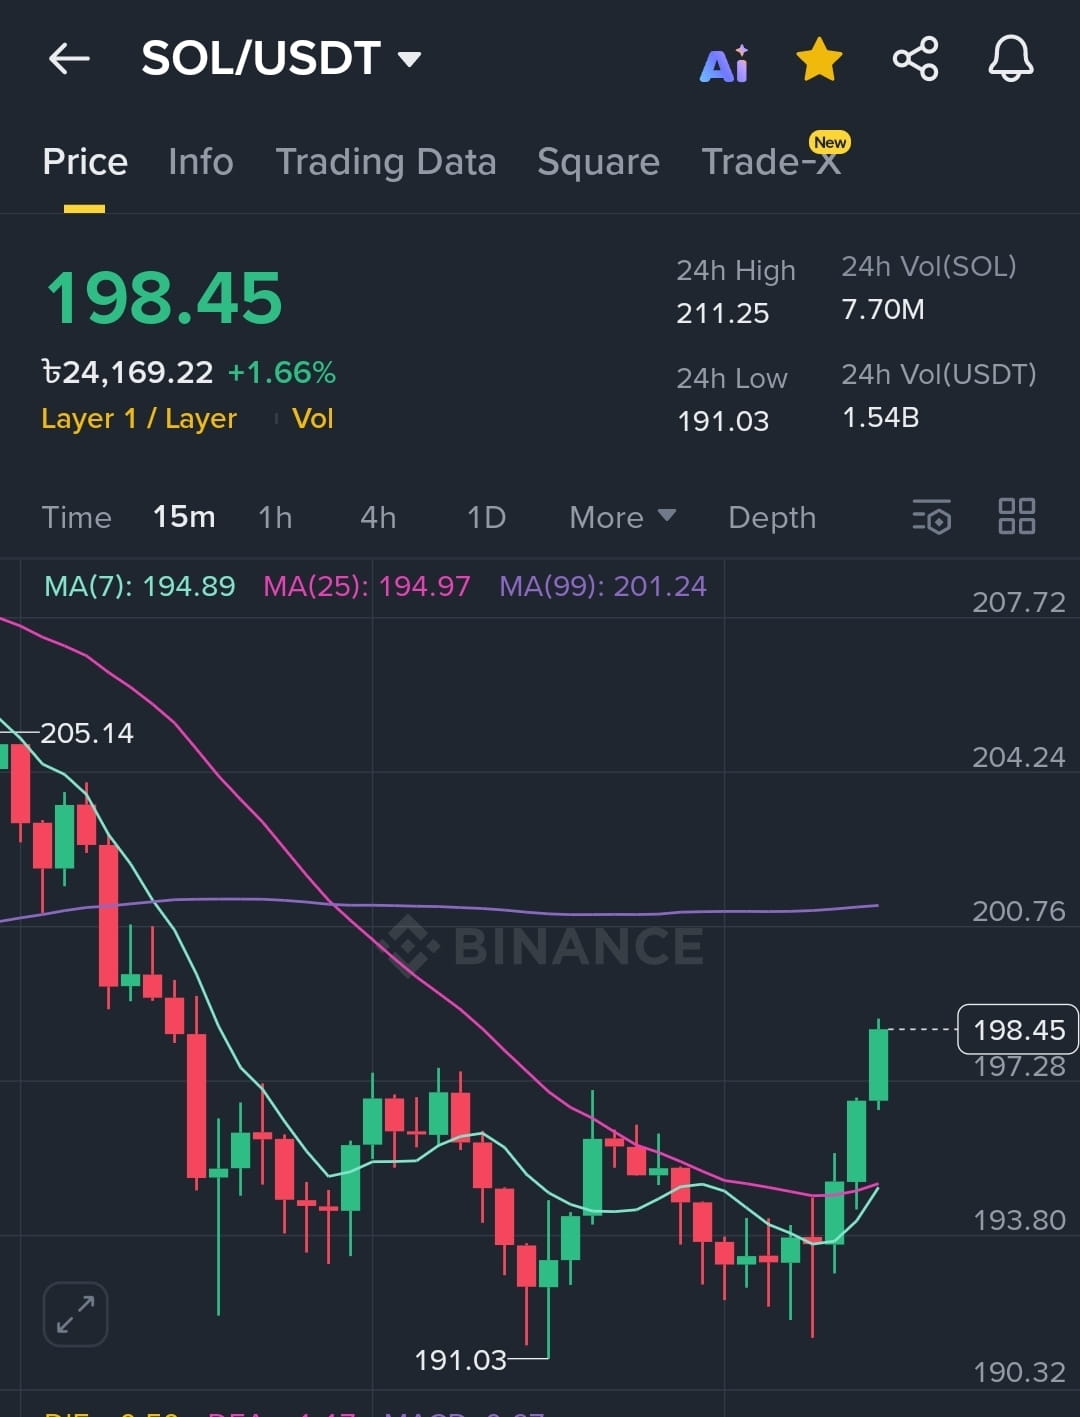Tap the 207.72 axis price label
The image size is (1080, 1417).
tap(1019, 602)
